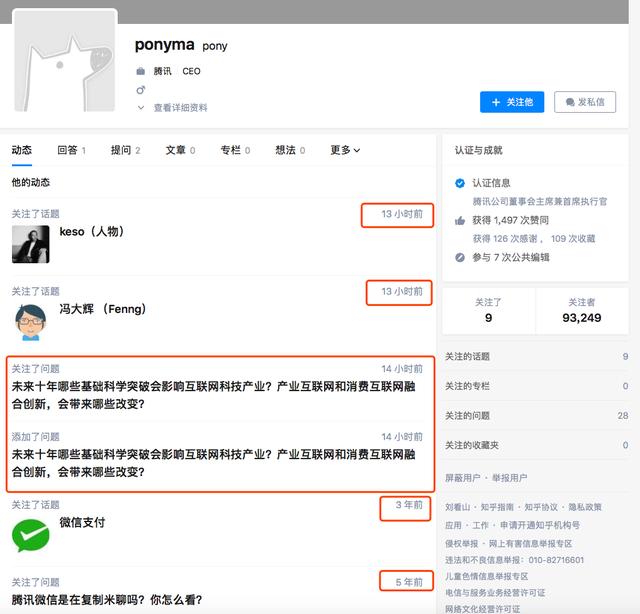Open the followed question under 关注了问题 about 未来十年
Image resolution: width=640 pixels, height=614 pixels.
[x=213, y=395]
